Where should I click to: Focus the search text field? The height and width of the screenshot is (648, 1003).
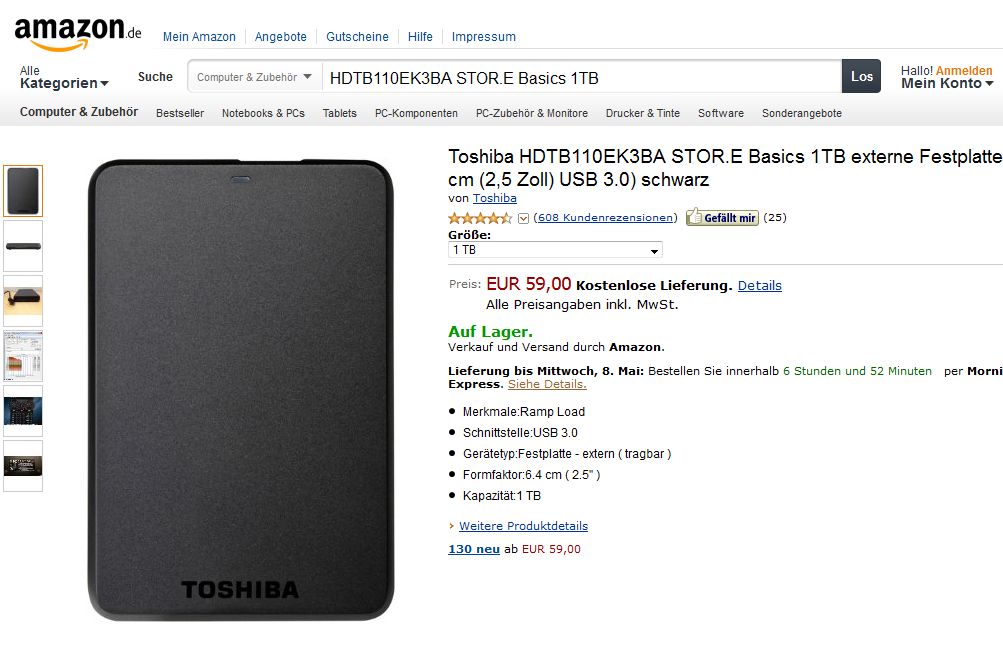click(x=581, y=77)
